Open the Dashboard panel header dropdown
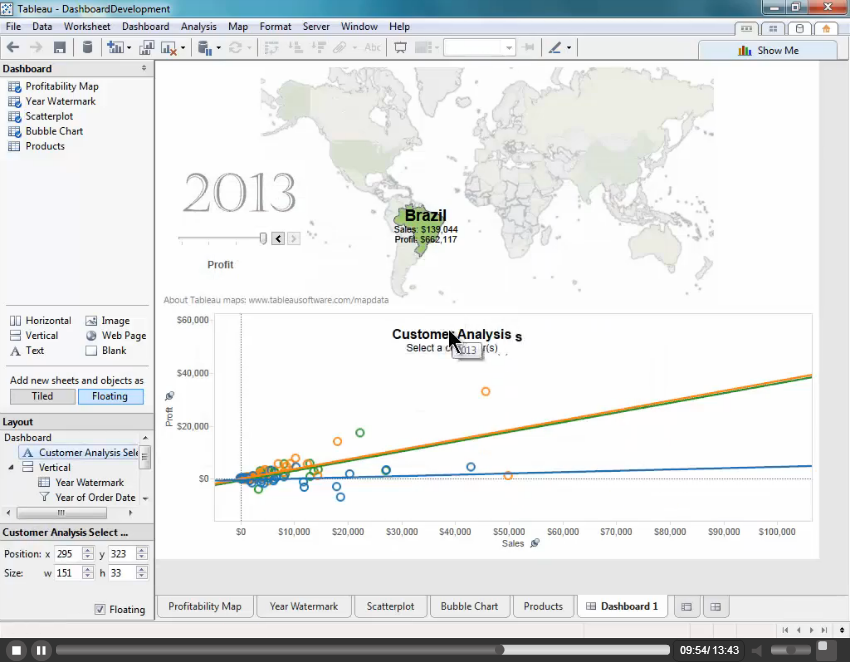This screenshot has height=662, width=850. [144, 69]
